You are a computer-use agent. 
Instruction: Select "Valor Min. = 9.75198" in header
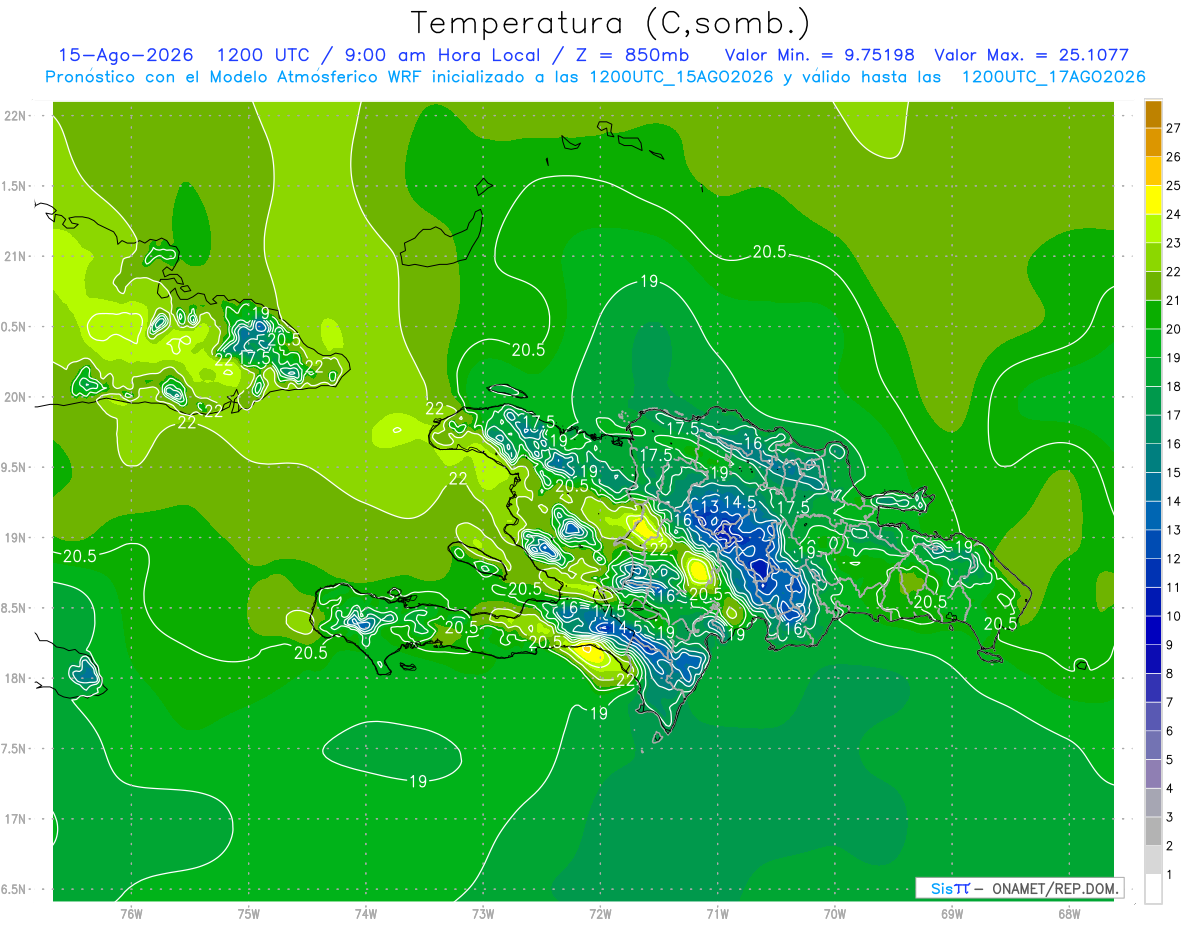819,55
